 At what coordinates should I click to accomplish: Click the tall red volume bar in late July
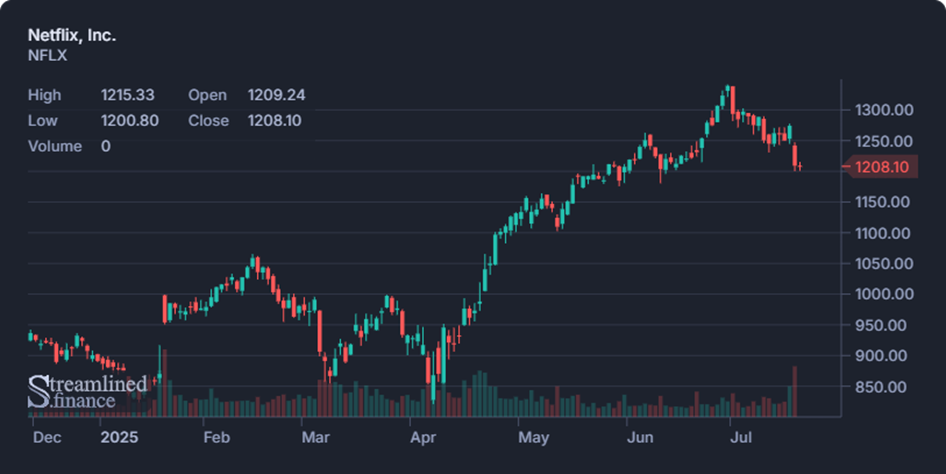point(795,391)
